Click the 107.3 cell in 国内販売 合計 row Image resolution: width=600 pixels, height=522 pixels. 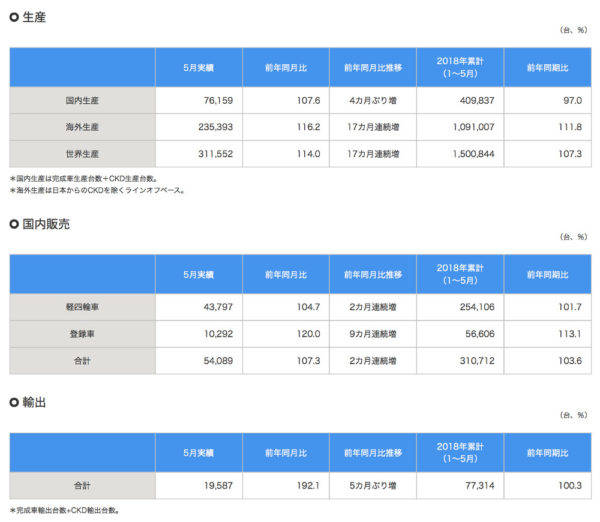pyautogui.click(x=308, y=361)
